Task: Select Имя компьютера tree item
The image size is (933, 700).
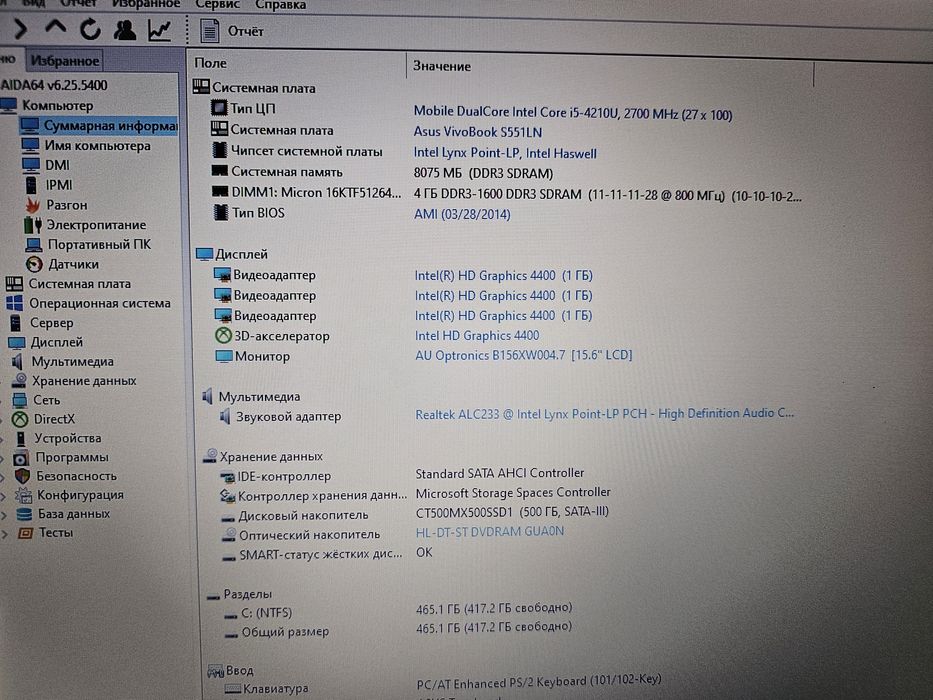Action: tap(97, 145)
